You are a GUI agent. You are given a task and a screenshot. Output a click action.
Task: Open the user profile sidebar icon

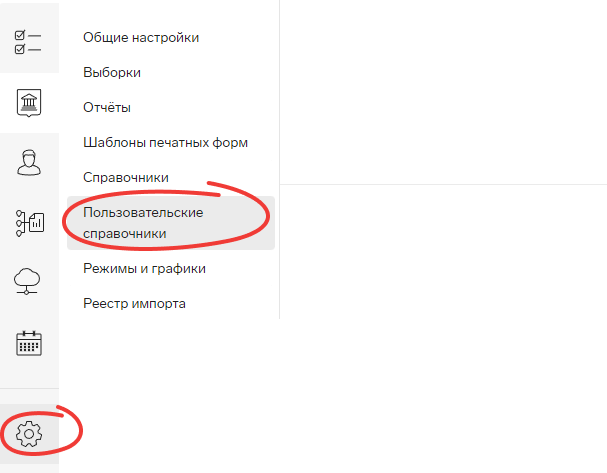pos(29,163)
